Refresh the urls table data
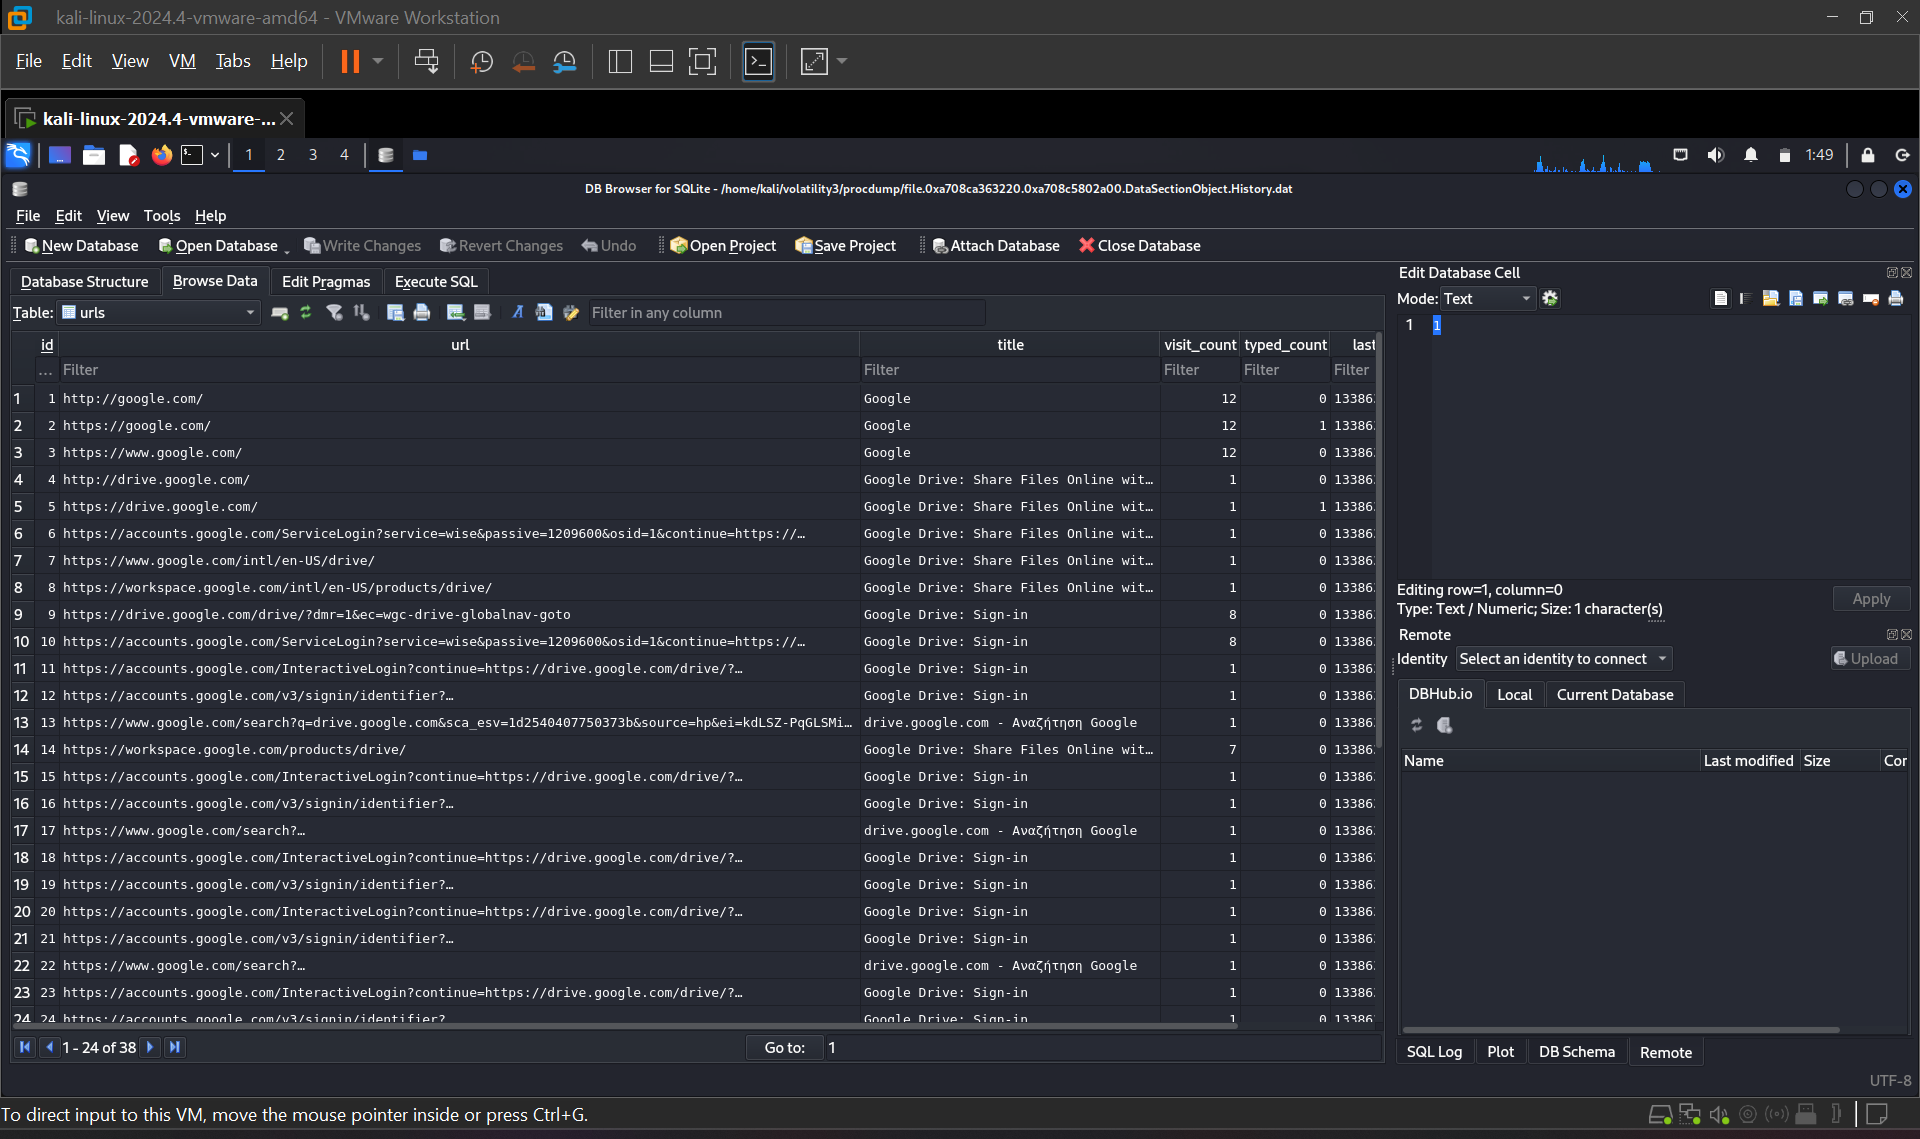The height and width of the screenshot is (1139, 1920). tap(306, 313)
